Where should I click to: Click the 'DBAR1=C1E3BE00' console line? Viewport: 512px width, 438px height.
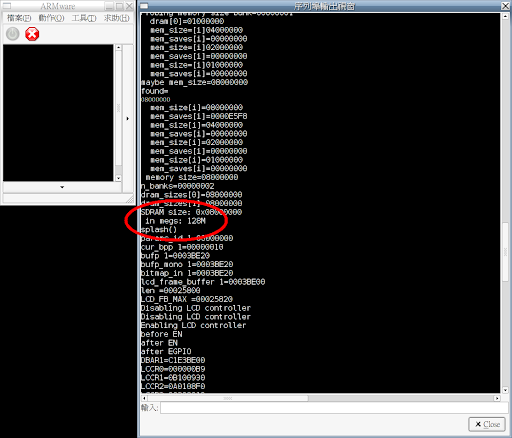[173, 360]
